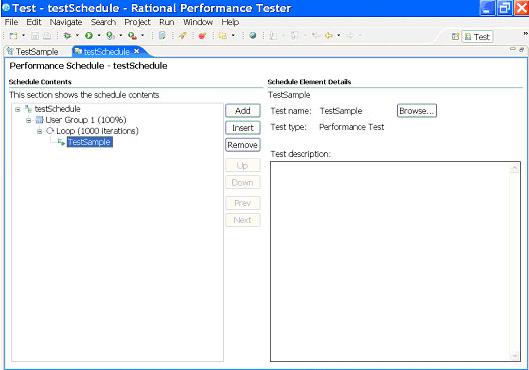Open the Test perspective button

pyautogui.click(x=477, y=37)
